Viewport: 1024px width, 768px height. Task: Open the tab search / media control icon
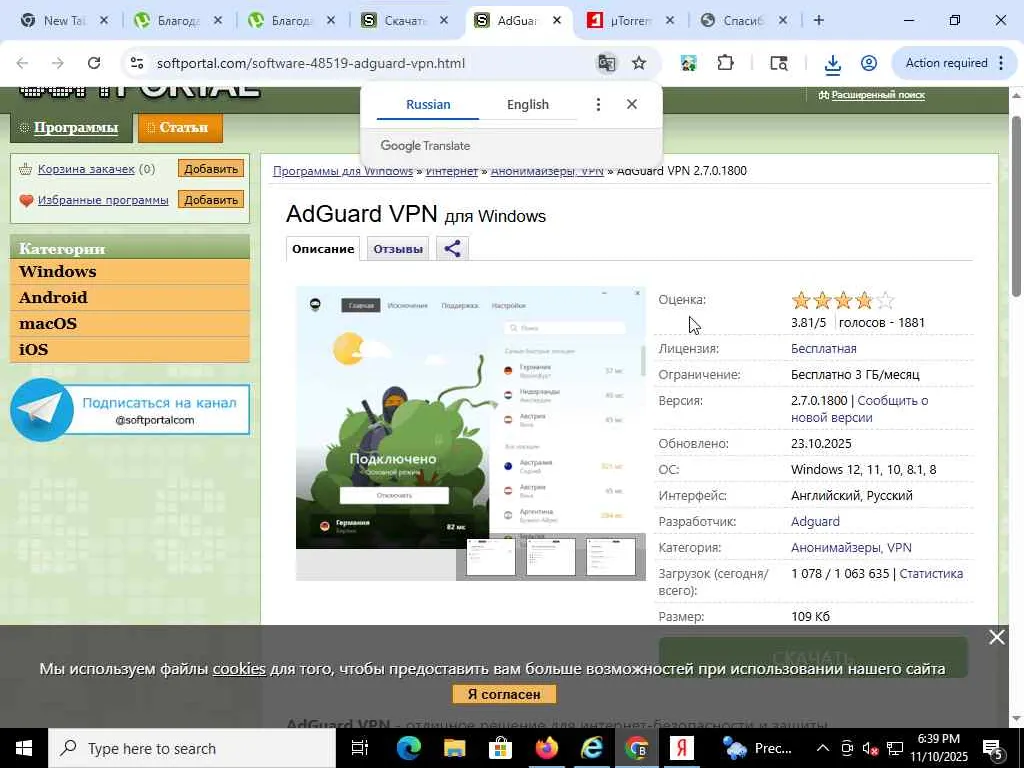click(778, 63)
